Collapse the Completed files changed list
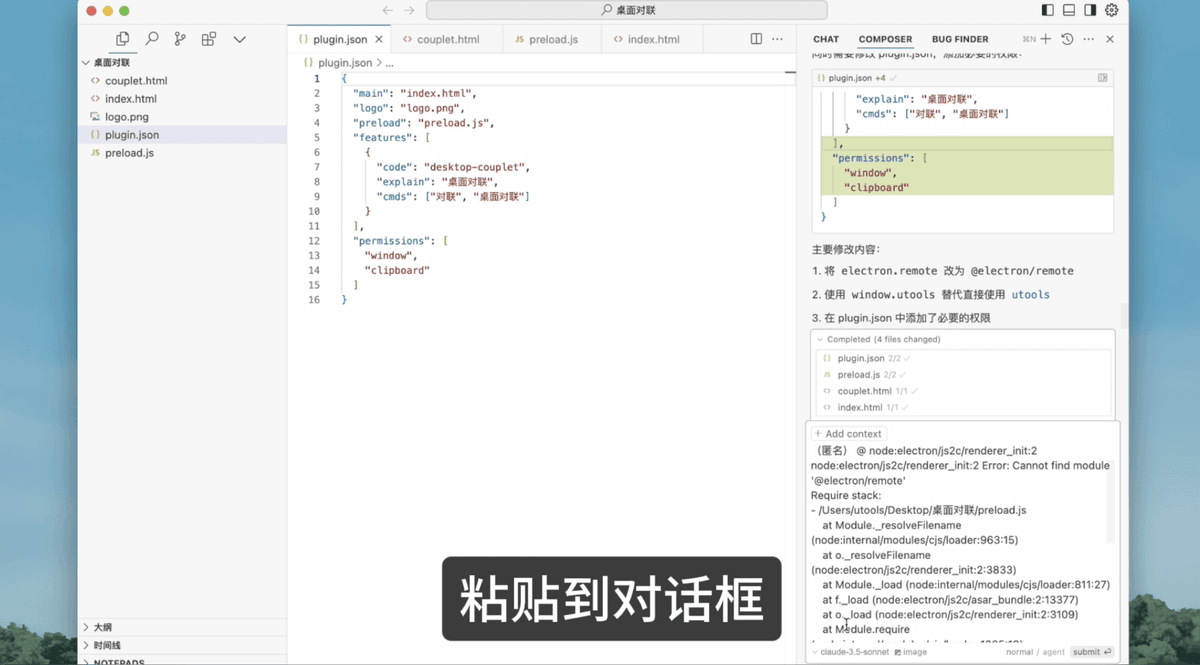Screen dimensions: 1200x665 coord(821,340)
